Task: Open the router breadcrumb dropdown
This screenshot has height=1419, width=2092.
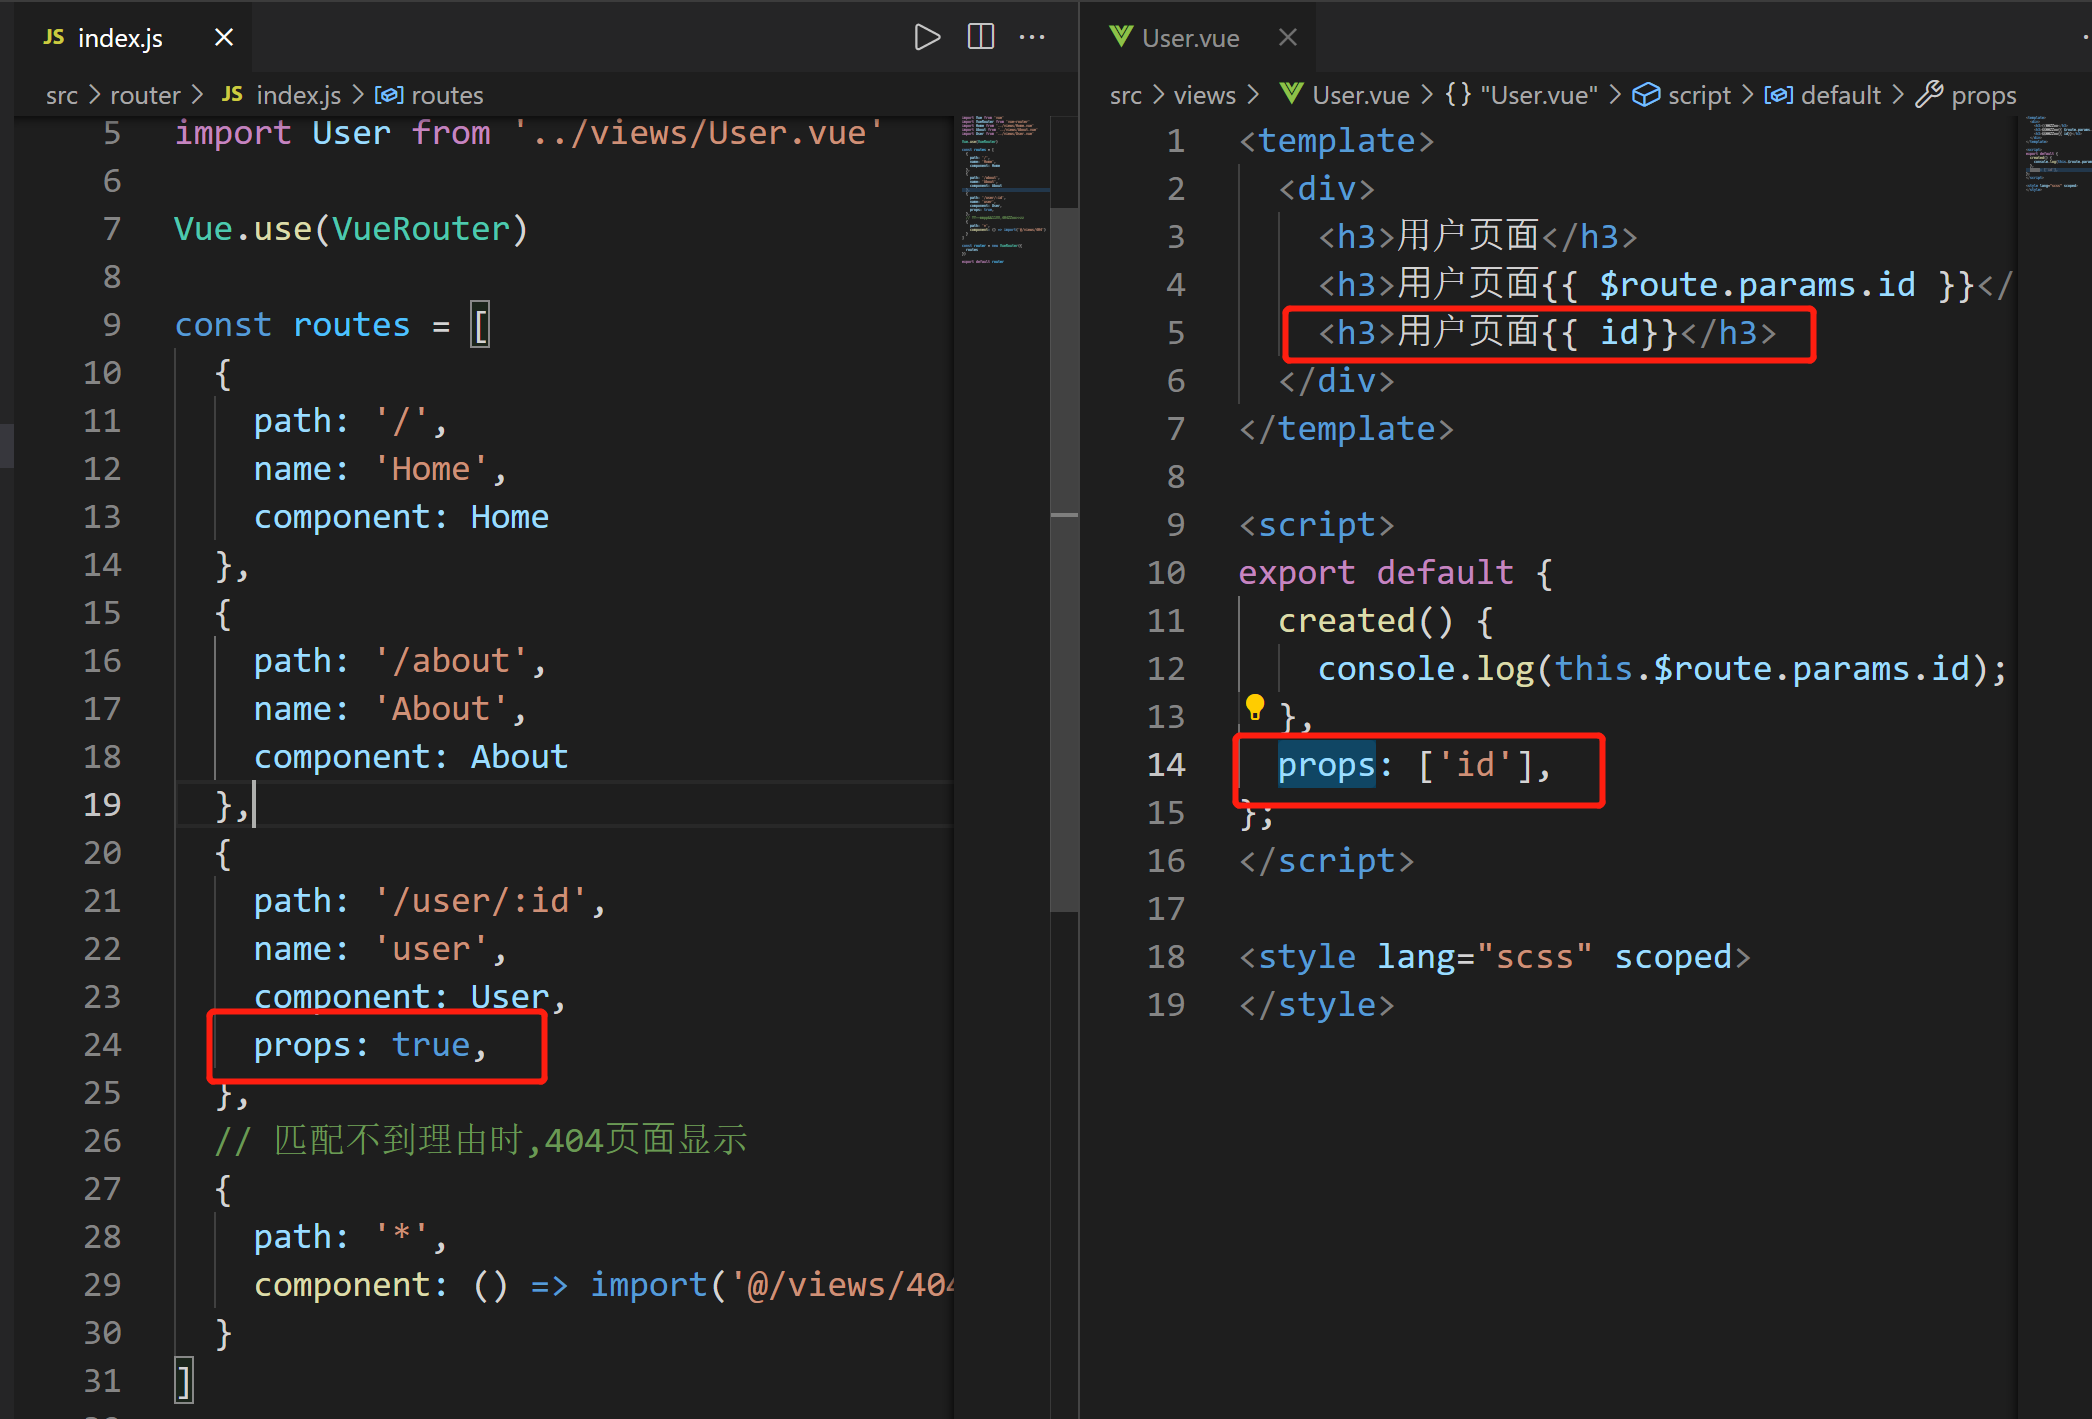Action: [145, 95]
